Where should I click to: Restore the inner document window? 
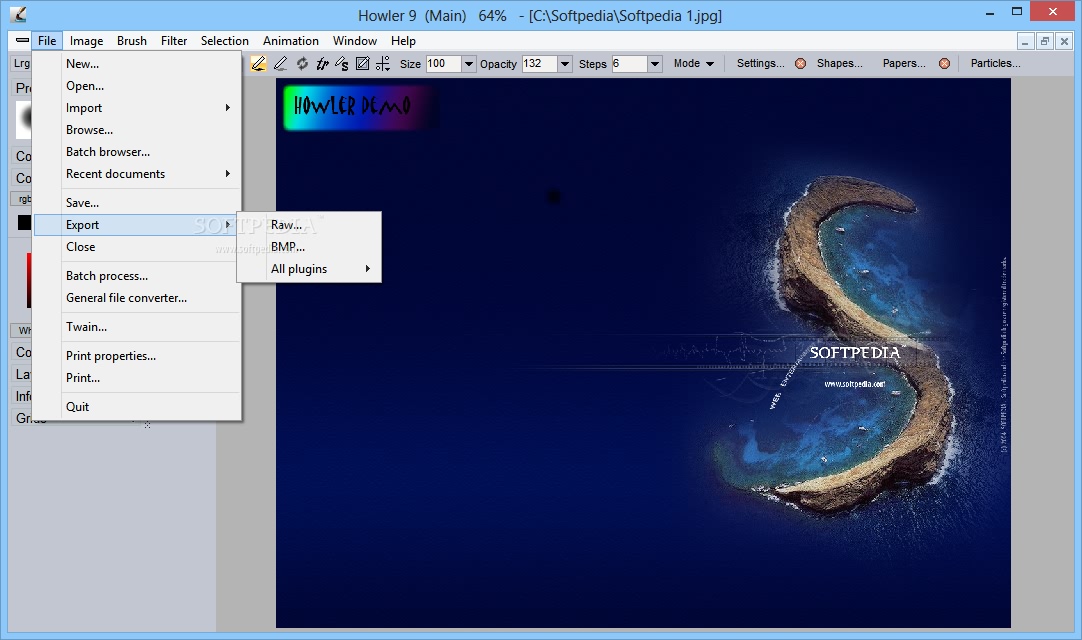[x=1045, y=41]
